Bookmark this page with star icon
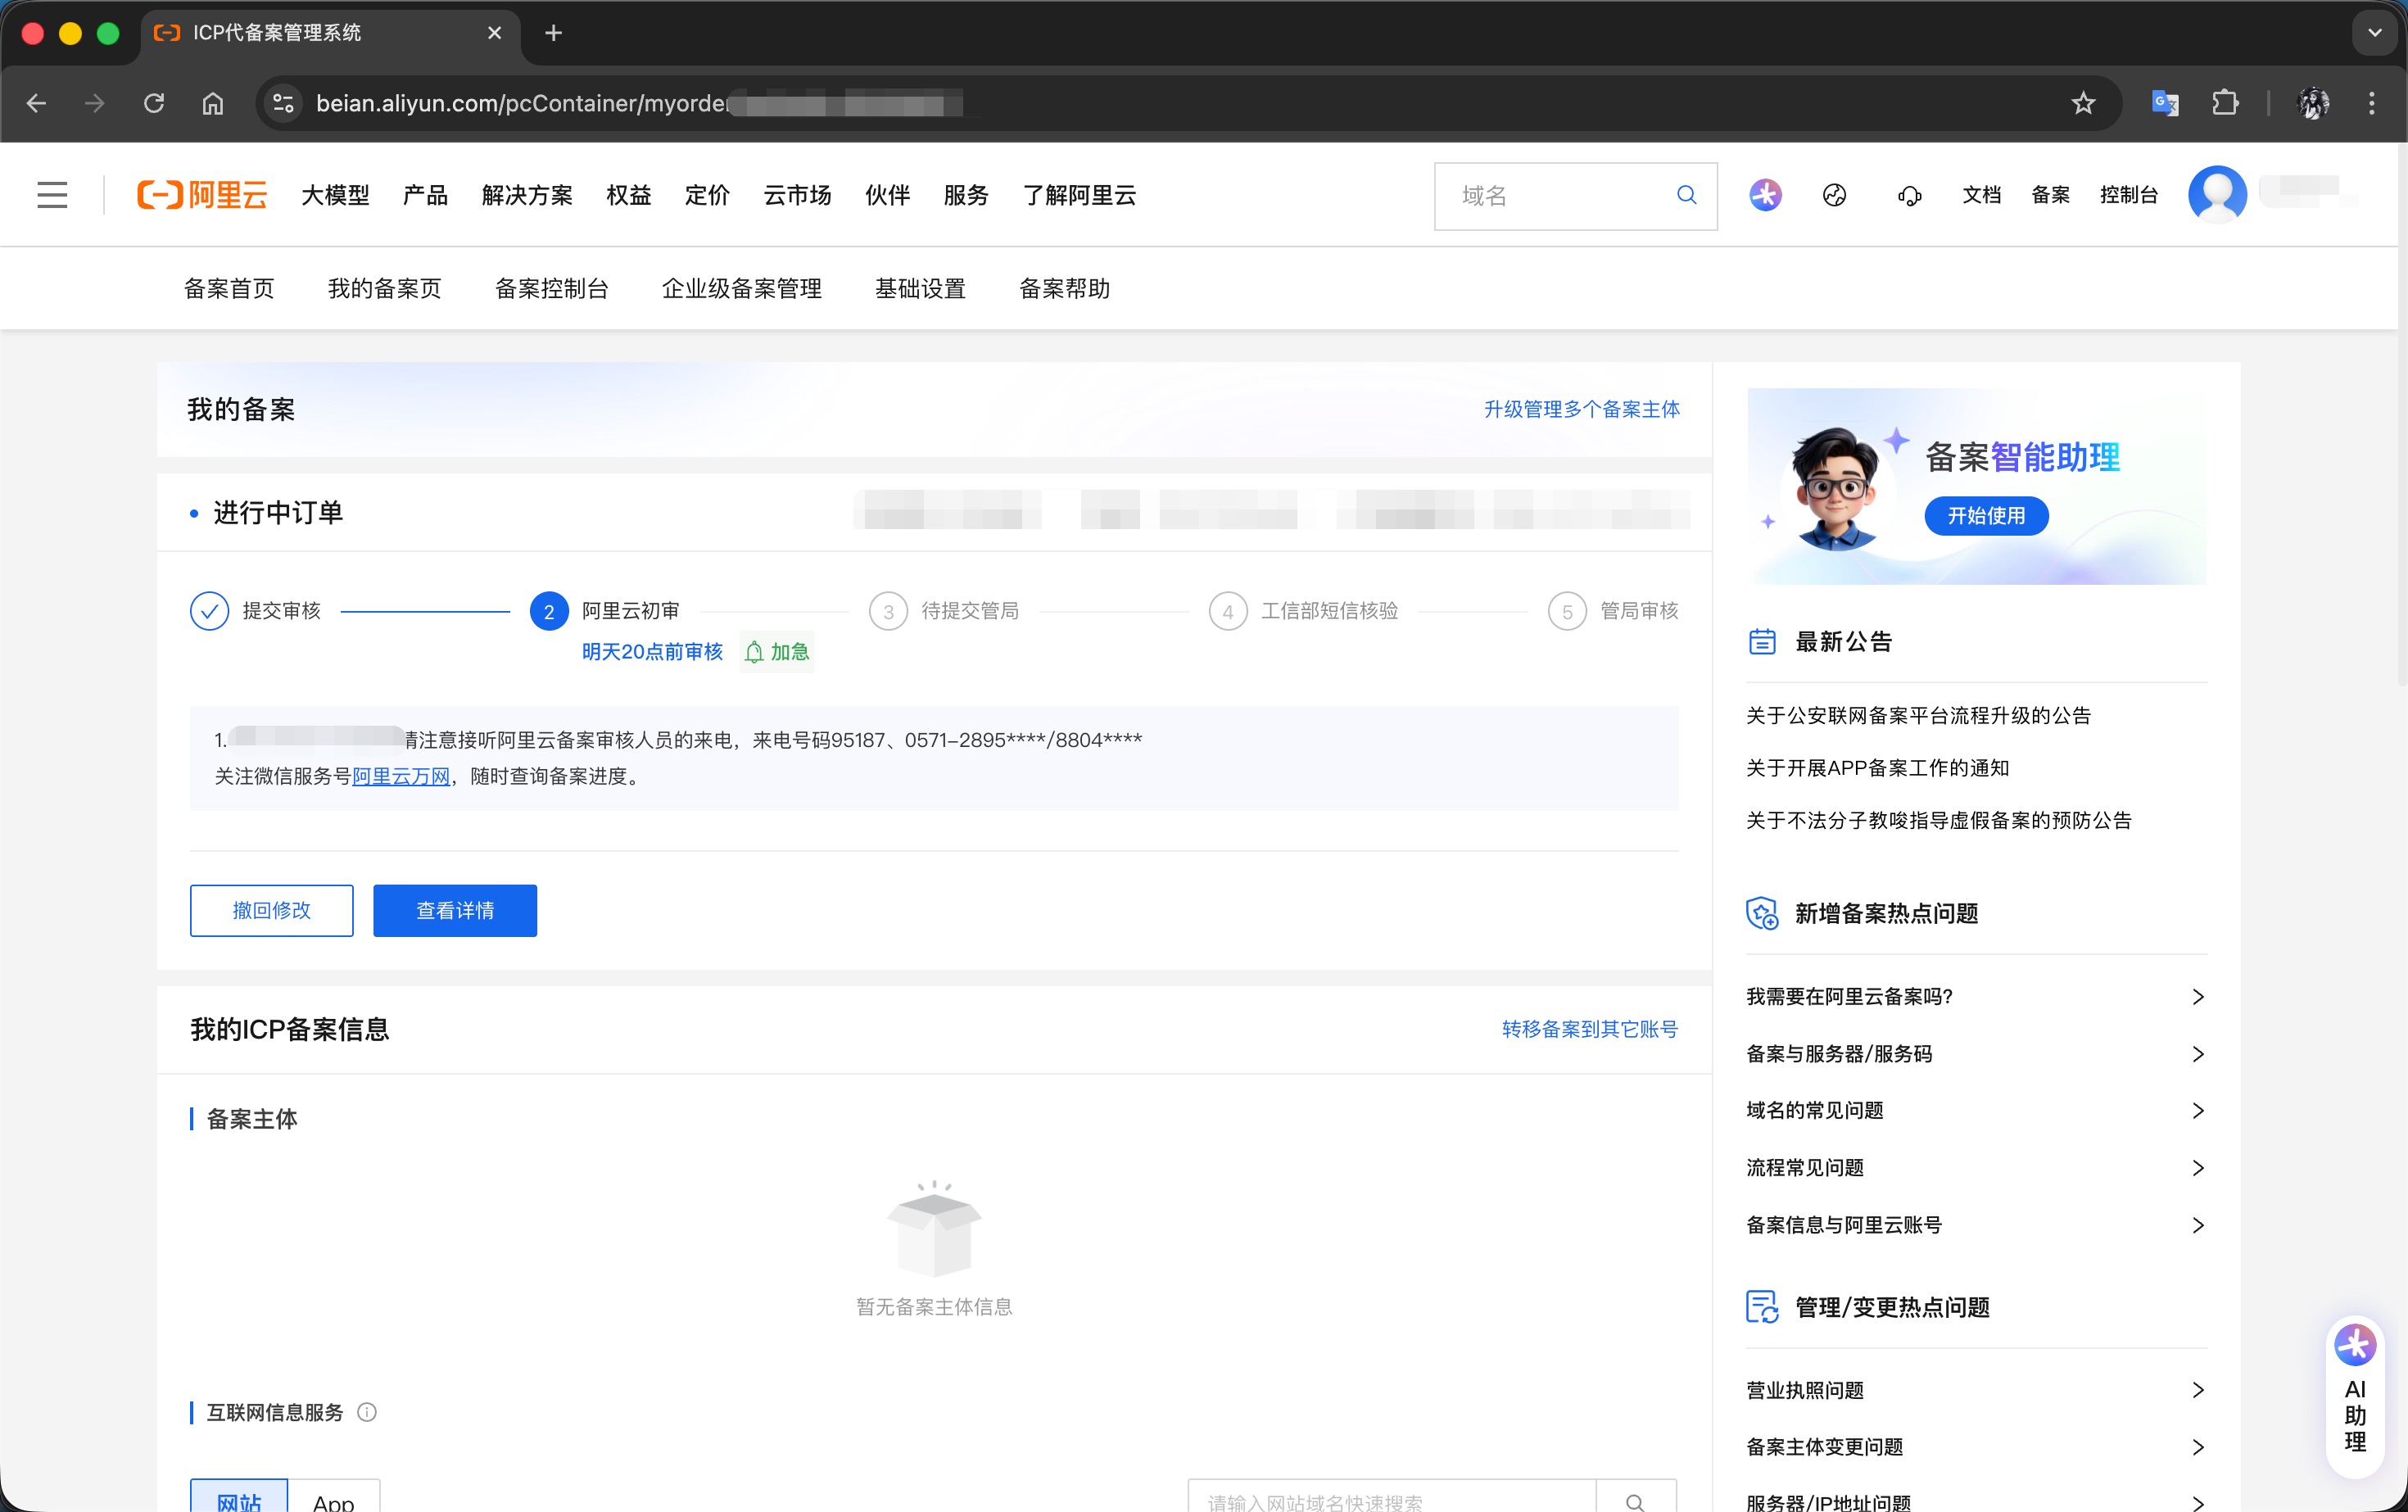 point(2083,103)
